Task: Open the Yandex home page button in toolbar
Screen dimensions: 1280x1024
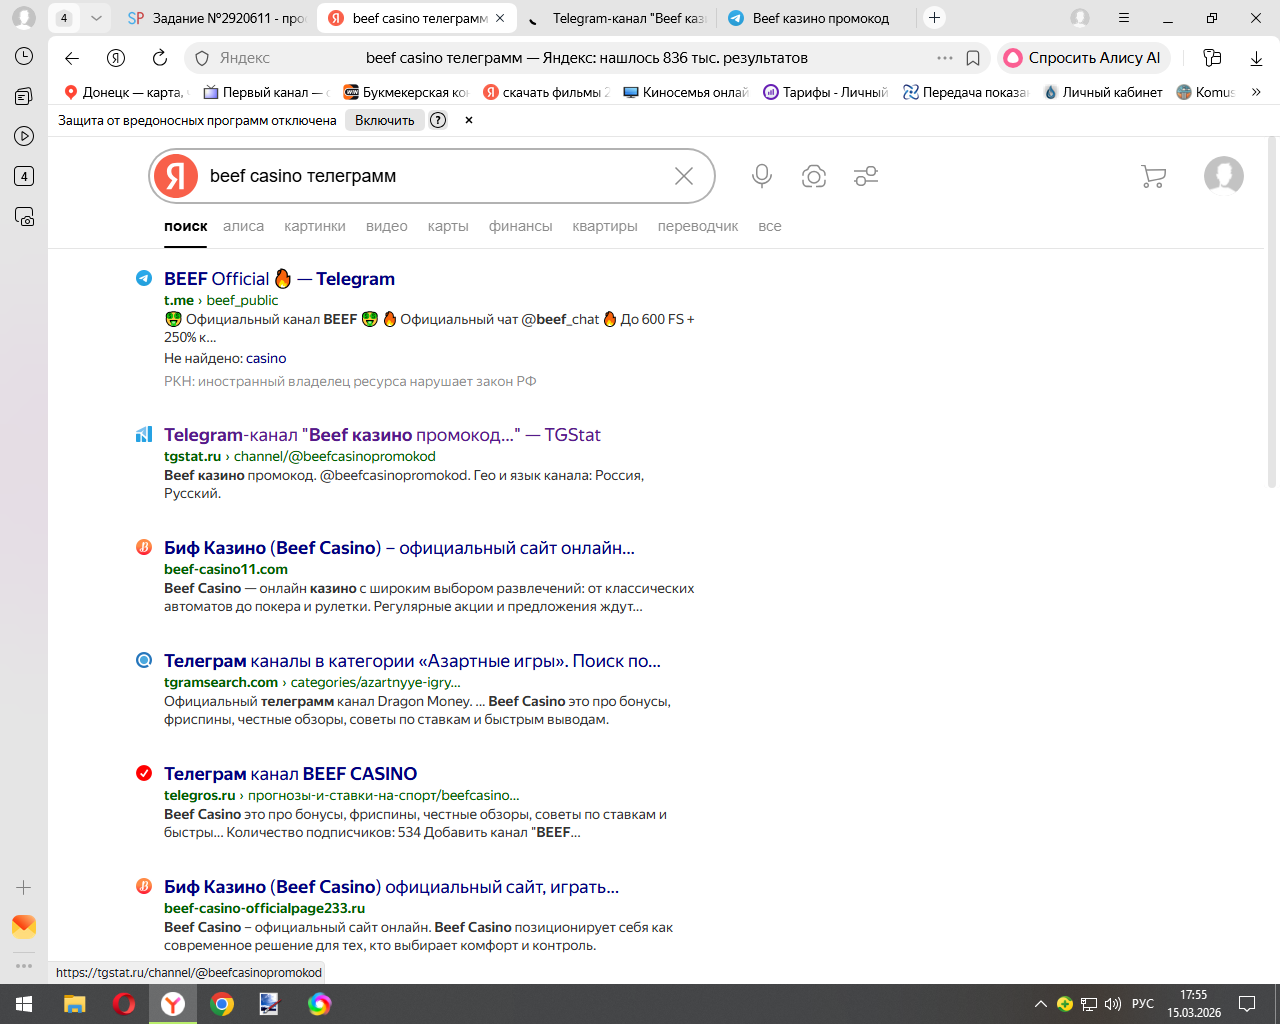Action: coord(116,58)
